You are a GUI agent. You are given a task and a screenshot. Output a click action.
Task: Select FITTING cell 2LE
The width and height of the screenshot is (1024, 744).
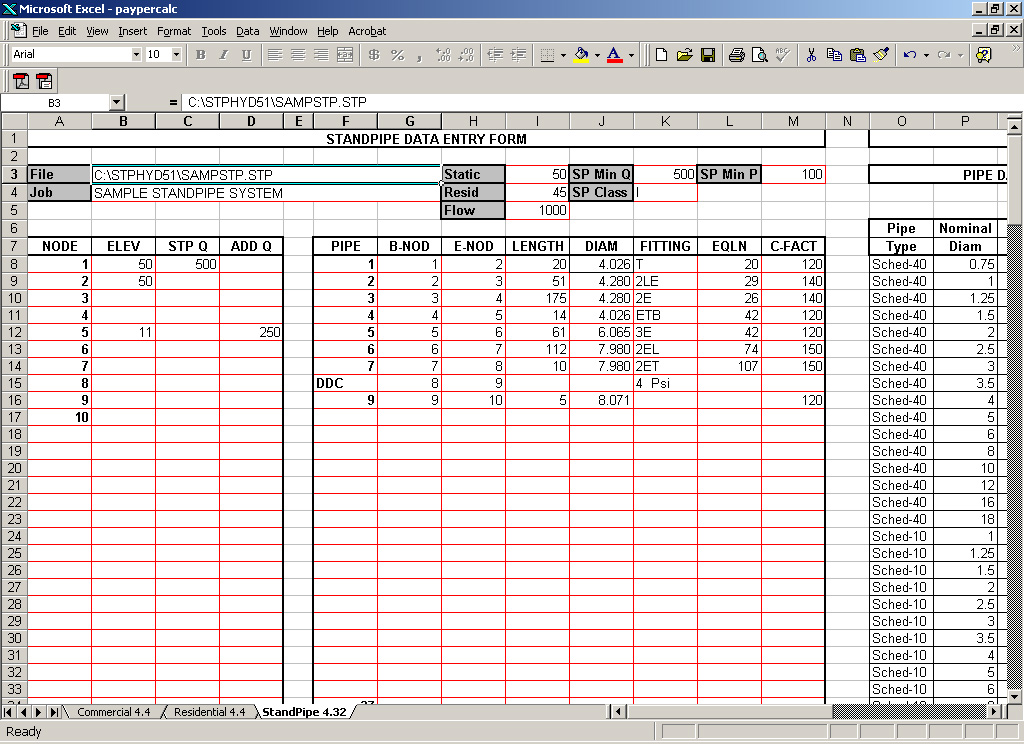tap(665, 281)
